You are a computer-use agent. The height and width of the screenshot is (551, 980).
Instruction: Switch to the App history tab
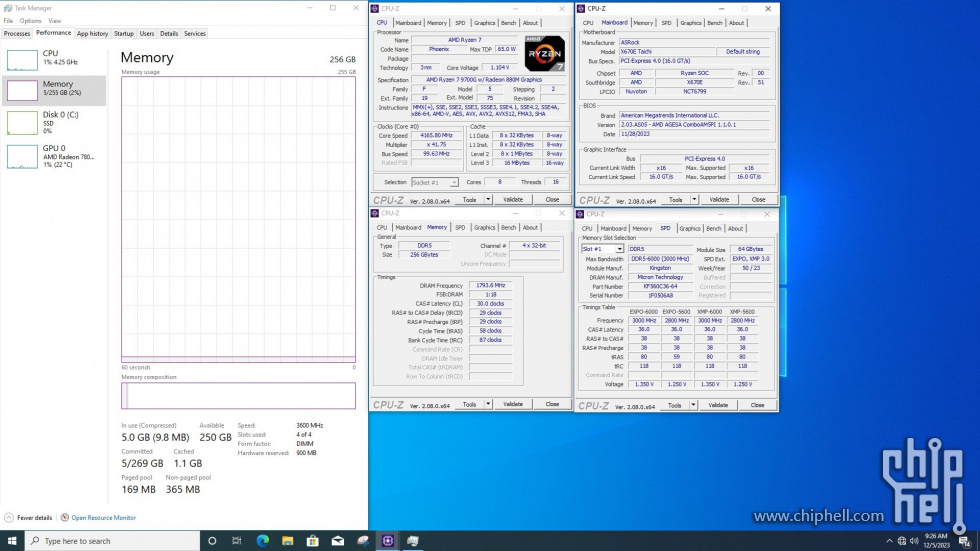tap(92, 34)
